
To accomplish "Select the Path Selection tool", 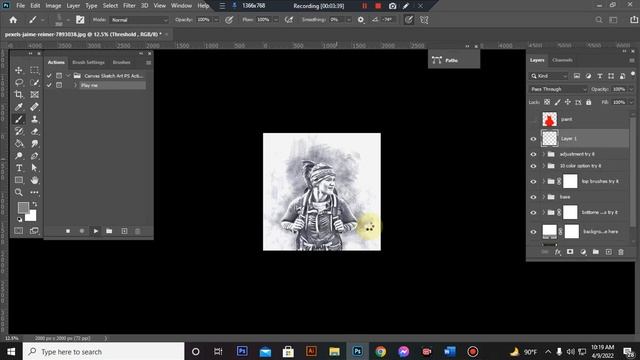I will [x=34, y=168].
